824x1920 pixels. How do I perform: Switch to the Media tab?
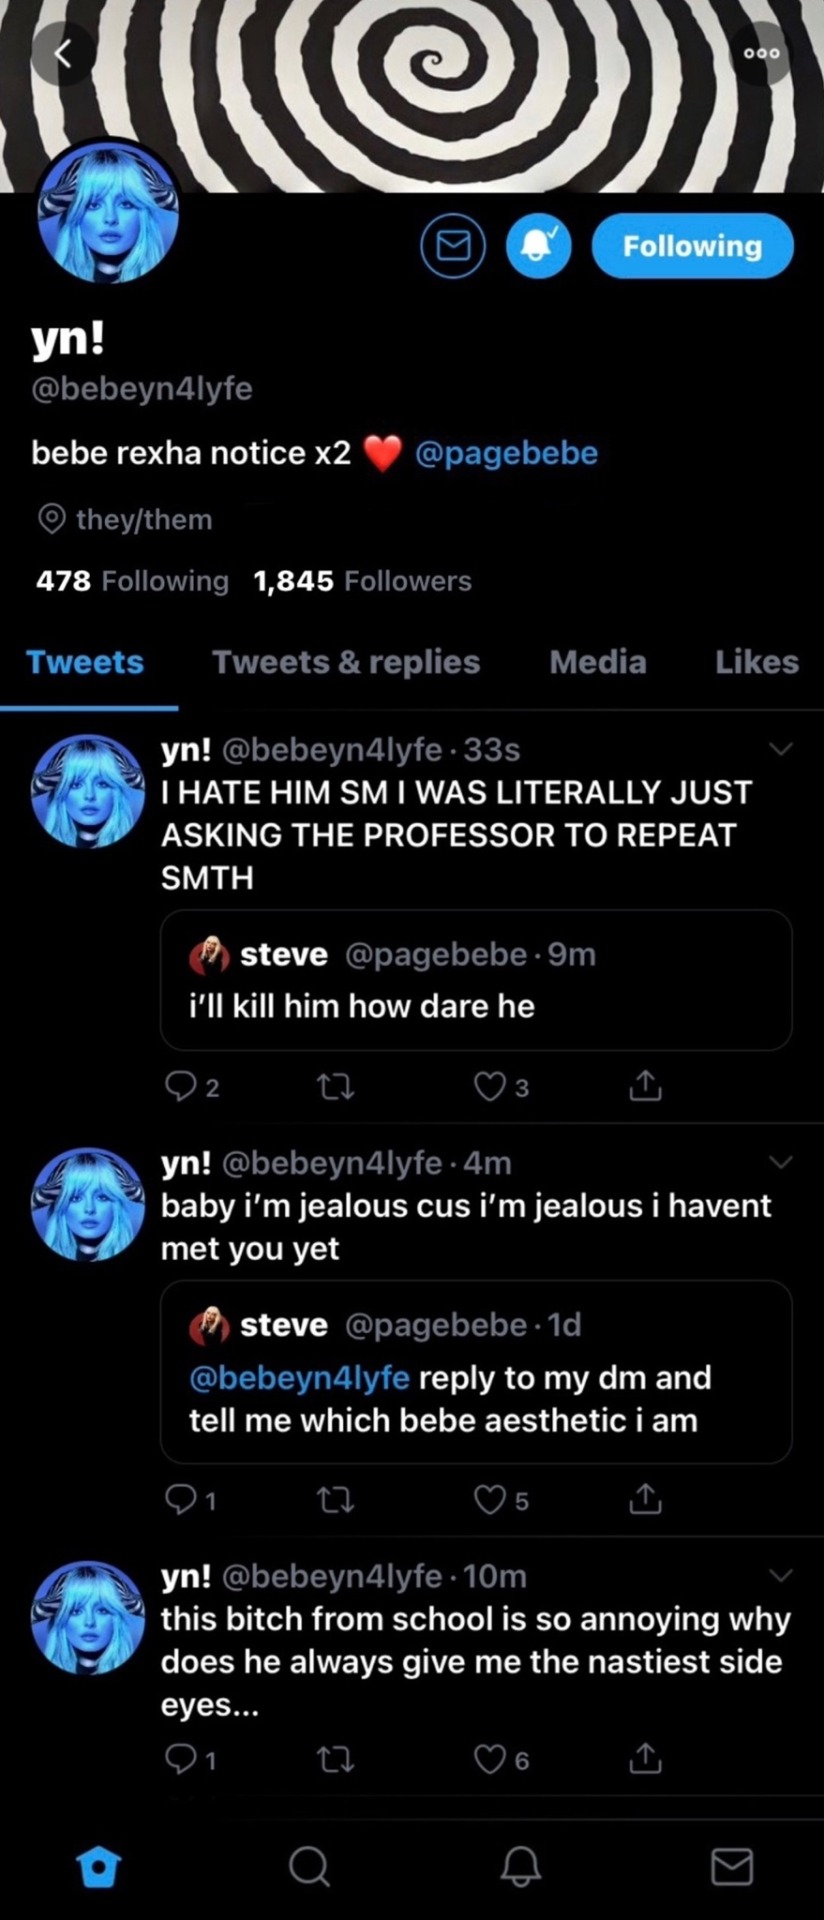(x=597, y=662)
